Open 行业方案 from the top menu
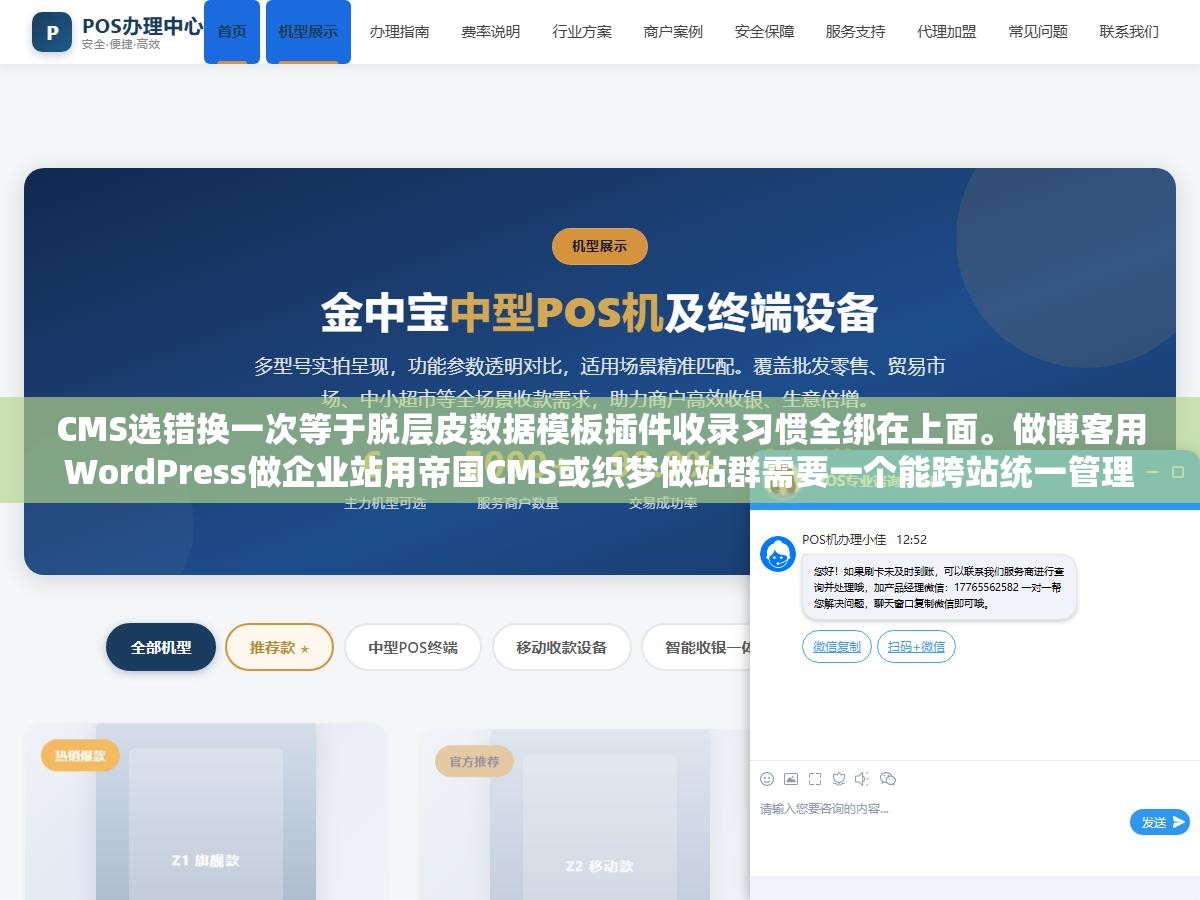Viewport: 1200px width, 900px height. pyautogui.click(x=582, y=32)
